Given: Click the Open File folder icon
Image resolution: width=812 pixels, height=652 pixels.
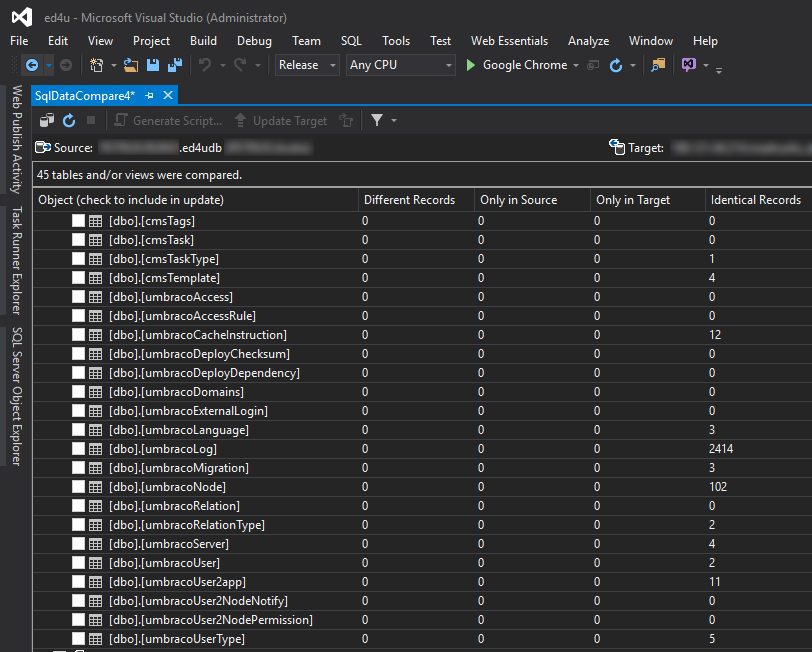Looking at the screenshot, I should 130,65.
